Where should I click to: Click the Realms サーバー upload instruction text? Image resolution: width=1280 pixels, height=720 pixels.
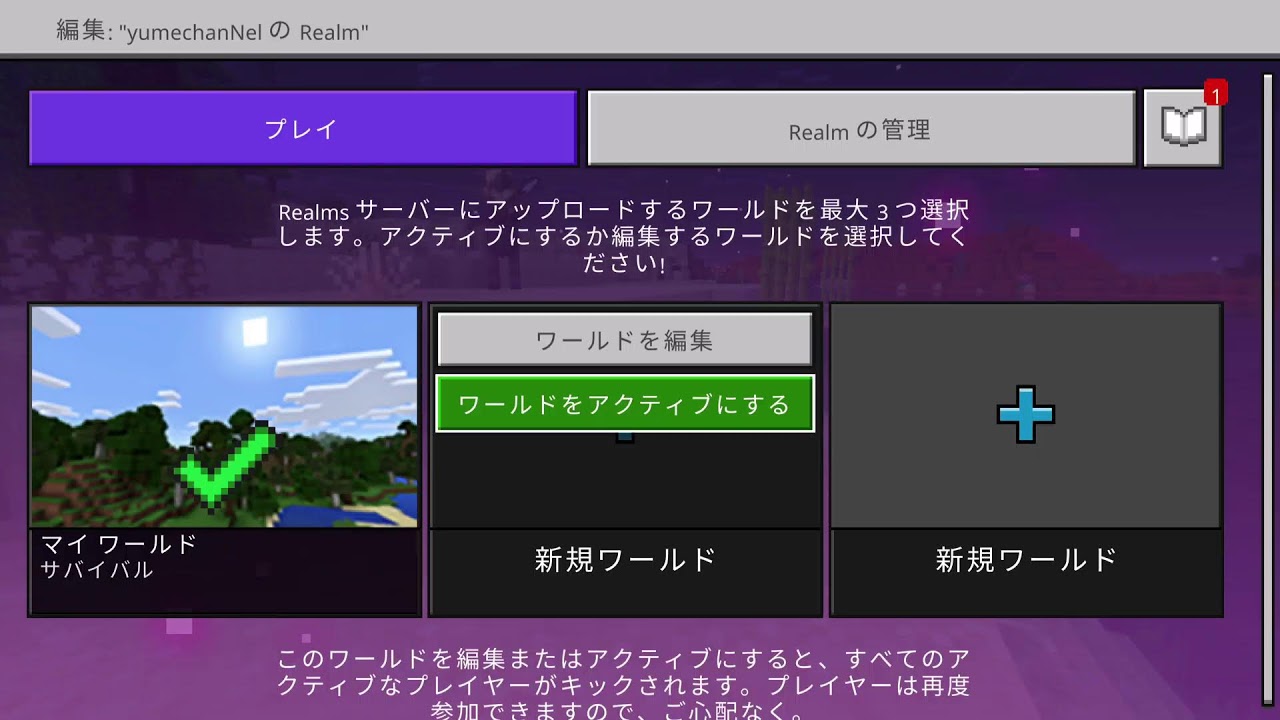point(624,237)
